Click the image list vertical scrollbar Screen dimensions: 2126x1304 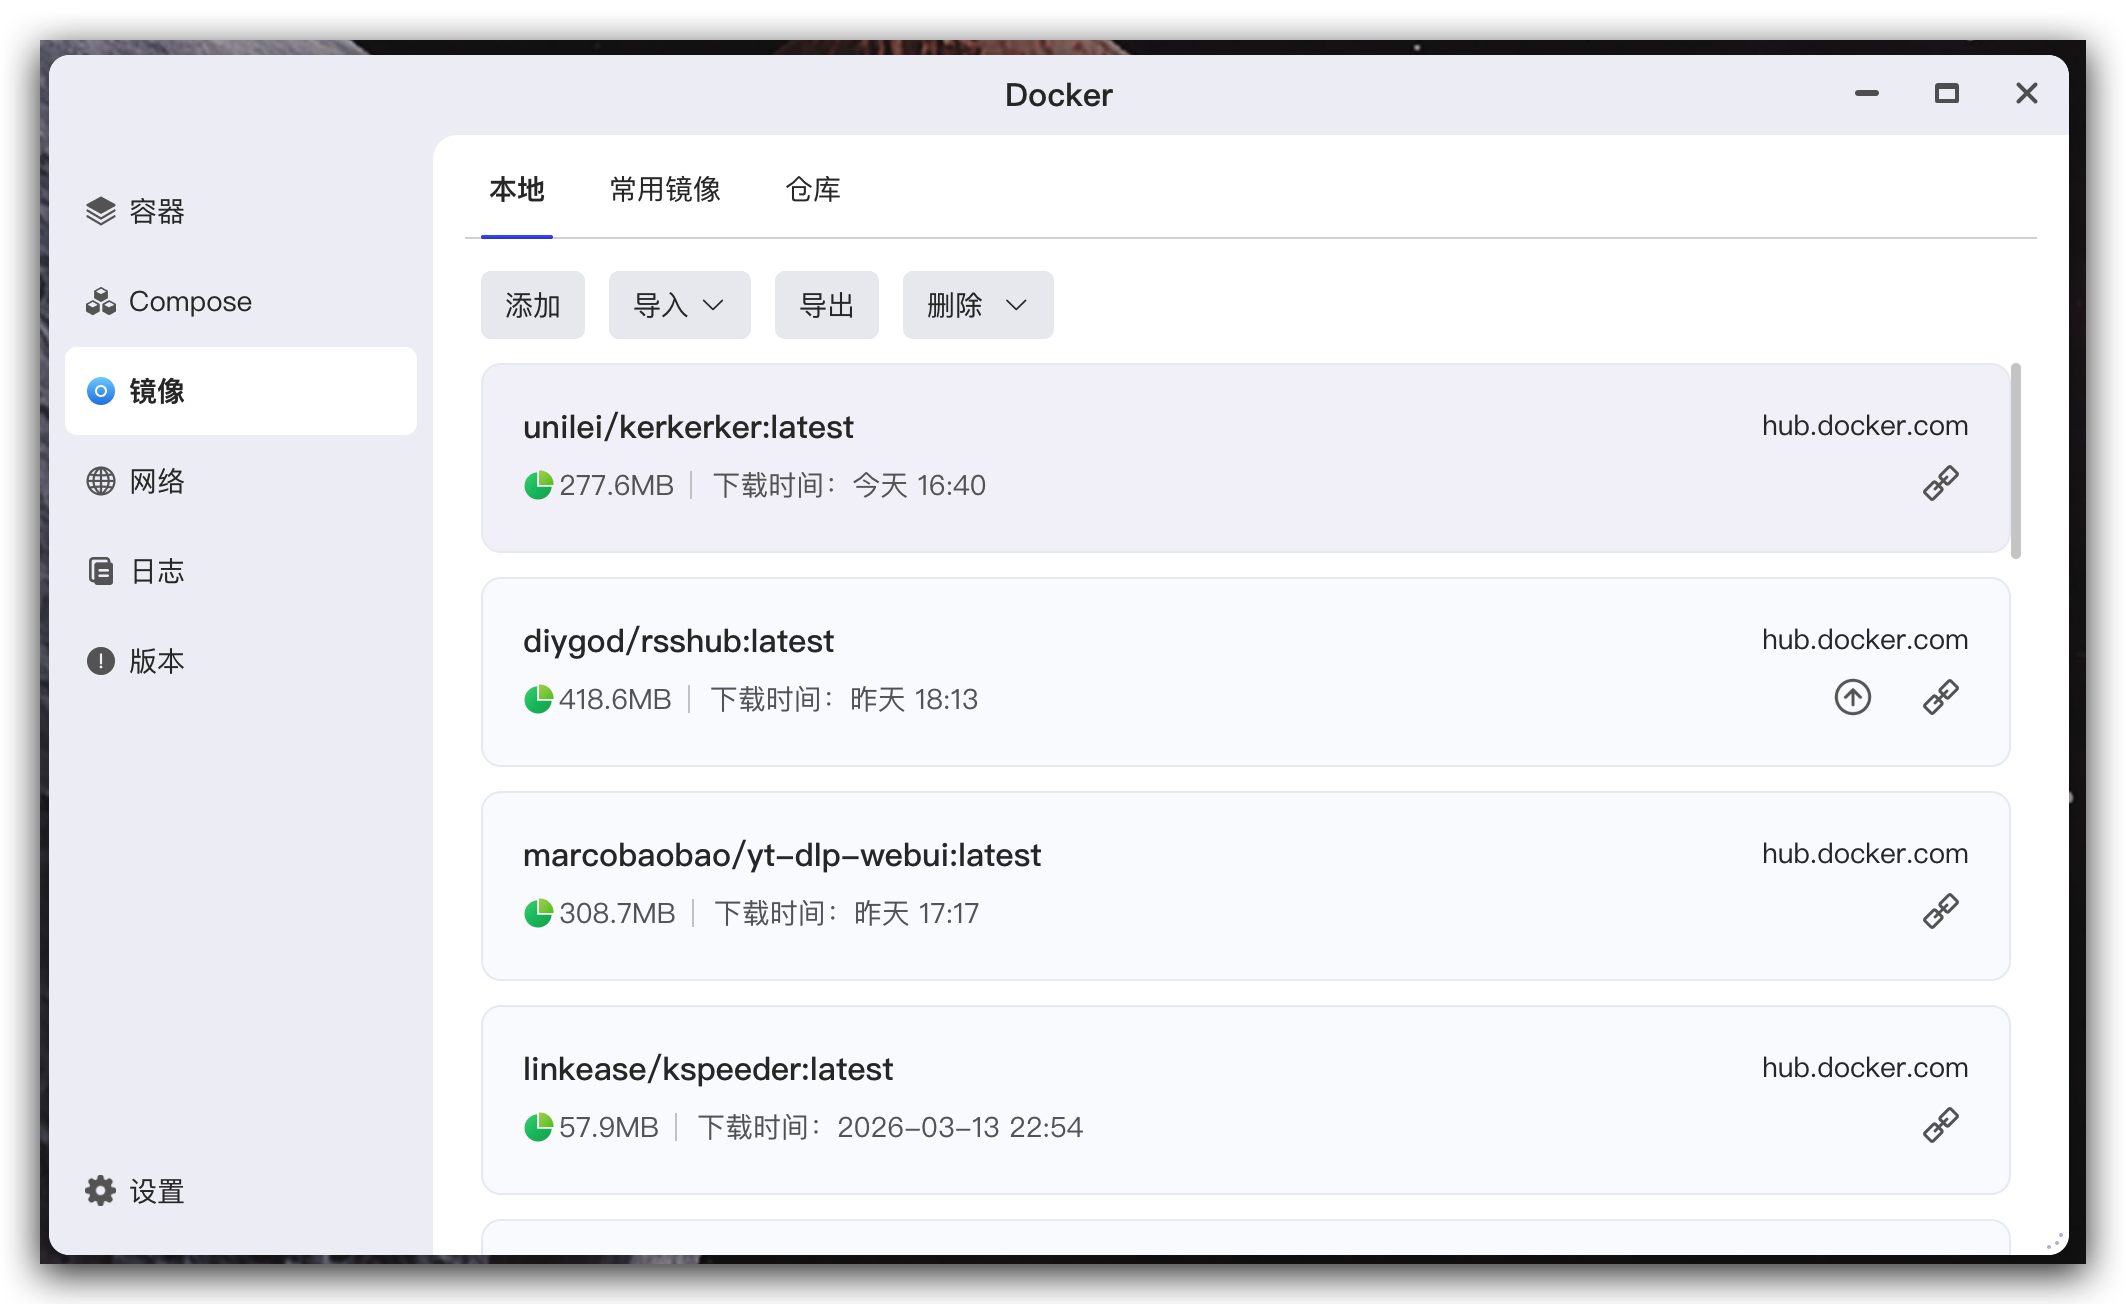2015,462
